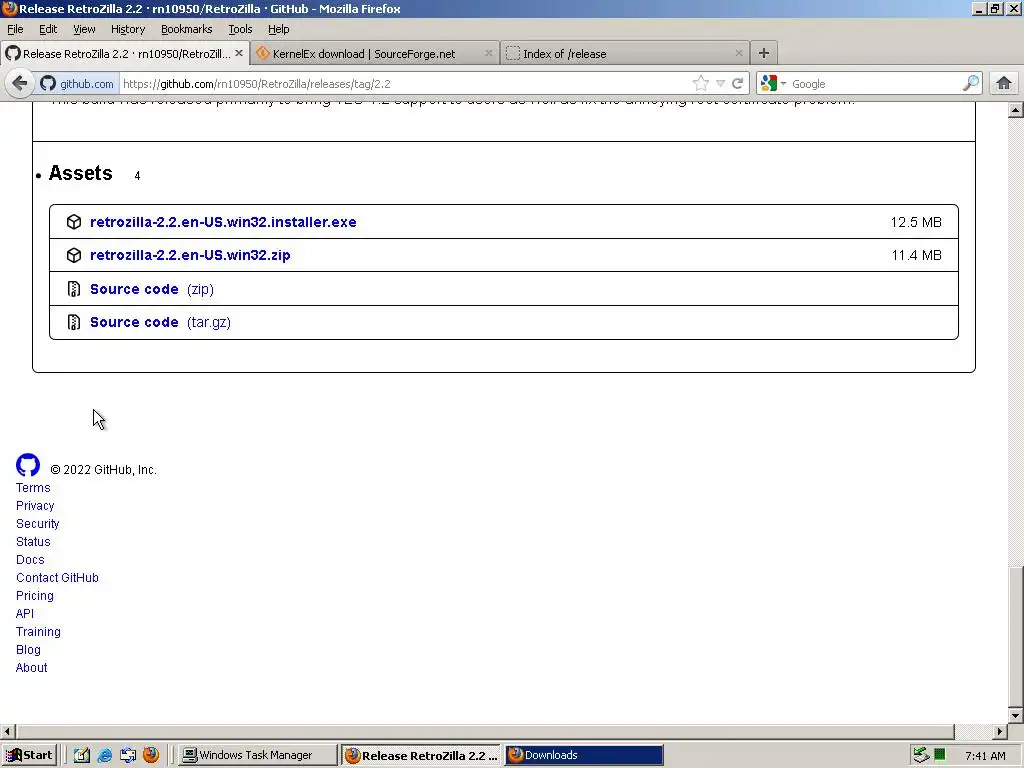
Task: Open the Status footer link
Action: tap(33, 542)
